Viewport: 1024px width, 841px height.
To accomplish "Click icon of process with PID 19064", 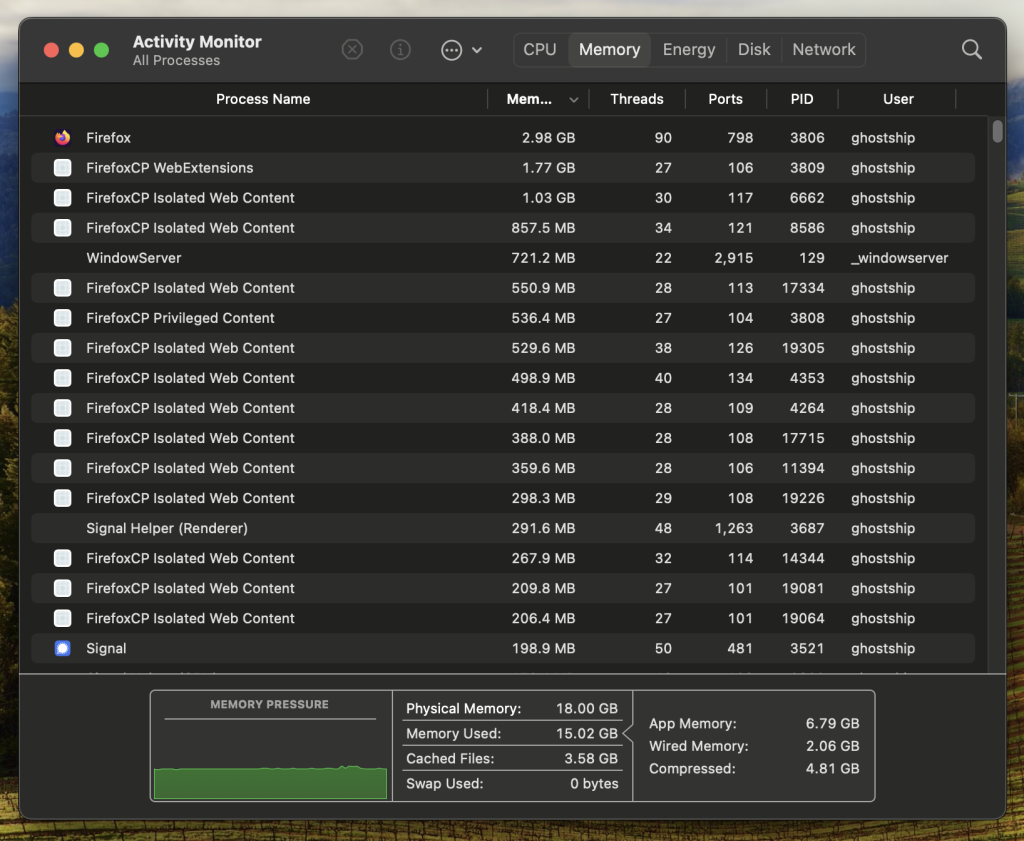I will (63, 618).
